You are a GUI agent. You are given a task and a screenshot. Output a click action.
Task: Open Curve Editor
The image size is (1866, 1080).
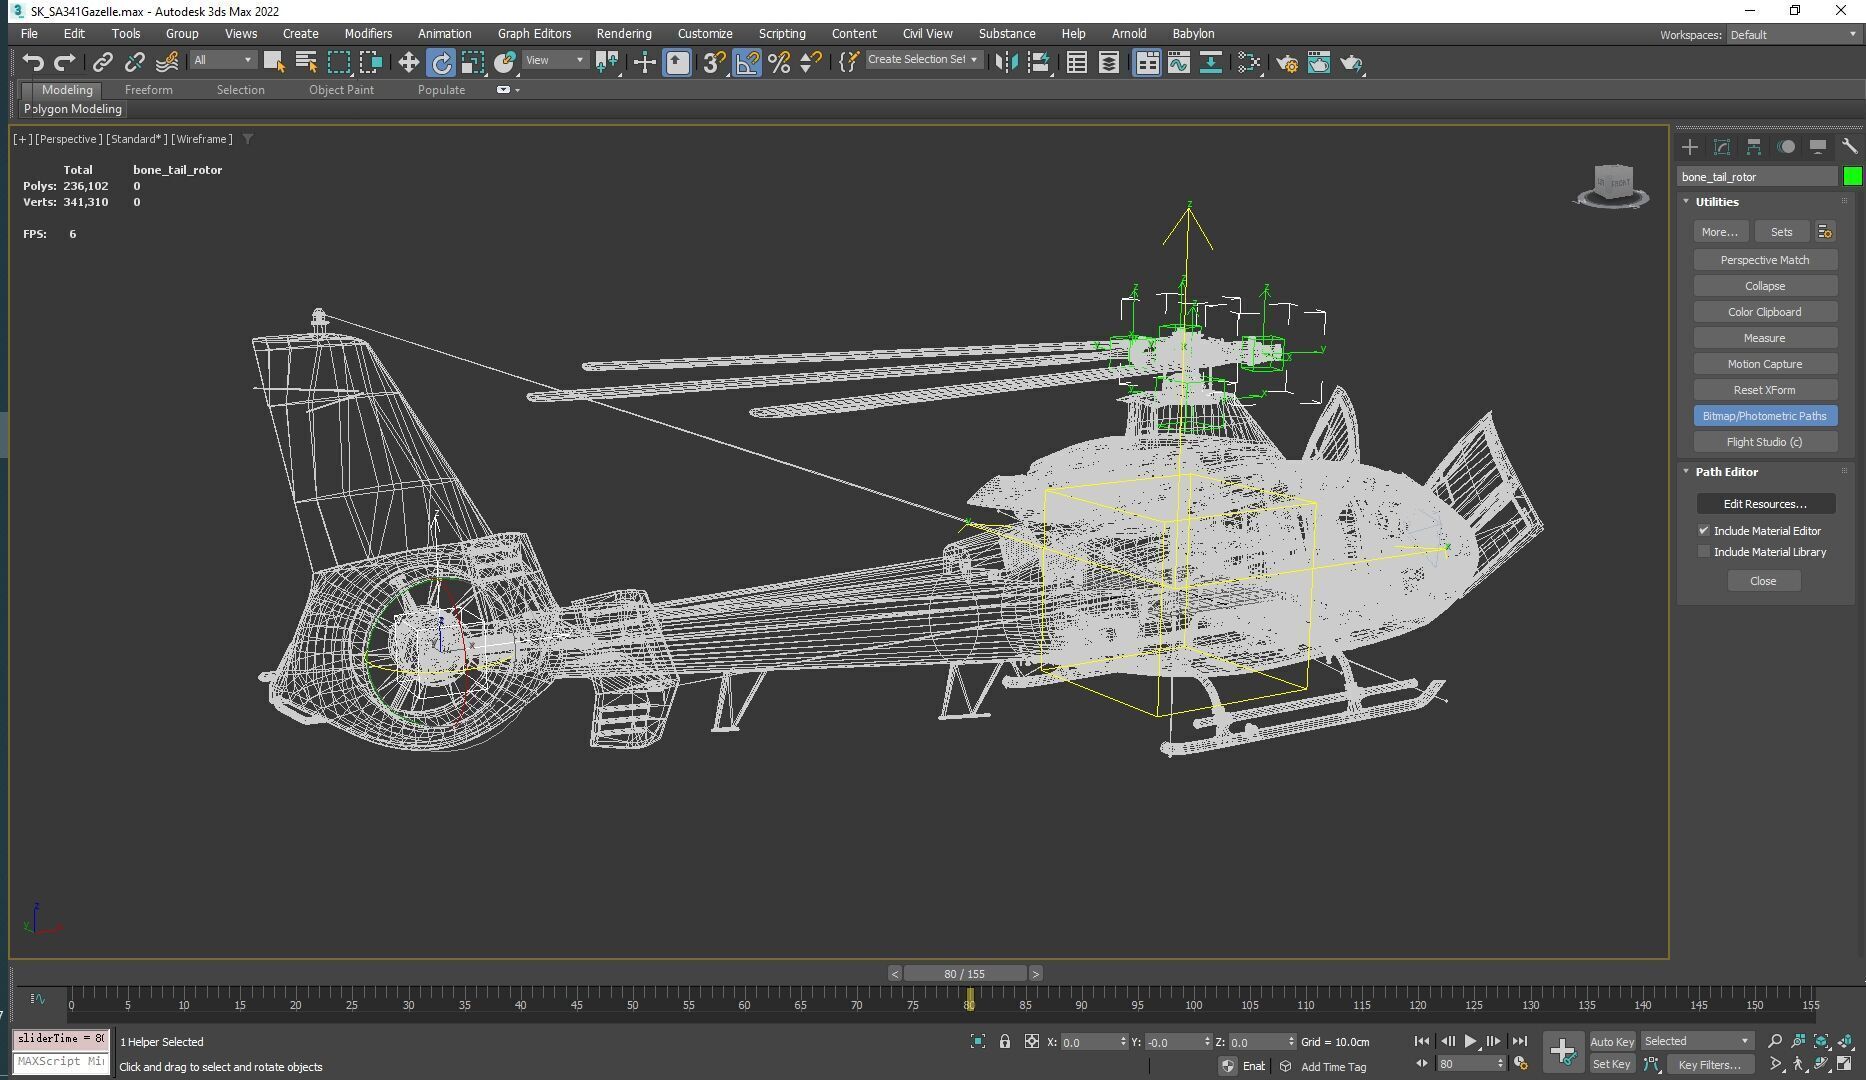(1178, 62)
